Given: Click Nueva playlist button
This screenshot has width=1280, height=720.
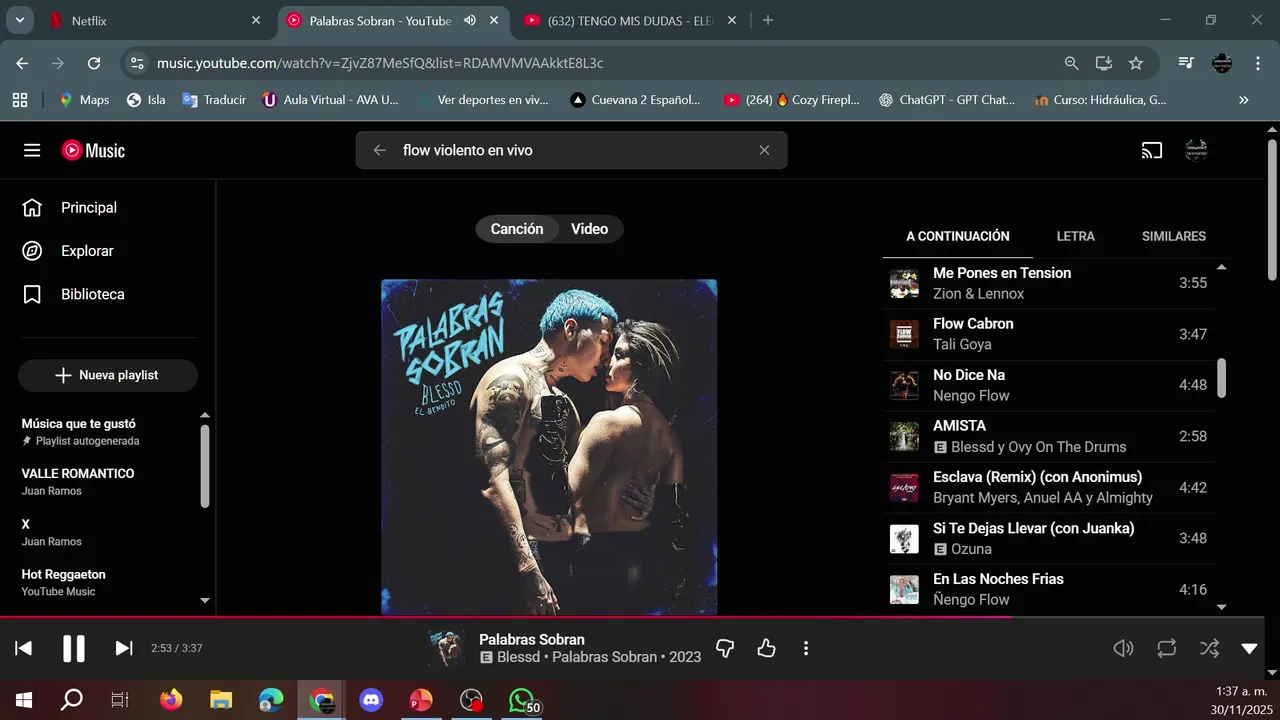Looking at the screenshot, I should point(108,375).
